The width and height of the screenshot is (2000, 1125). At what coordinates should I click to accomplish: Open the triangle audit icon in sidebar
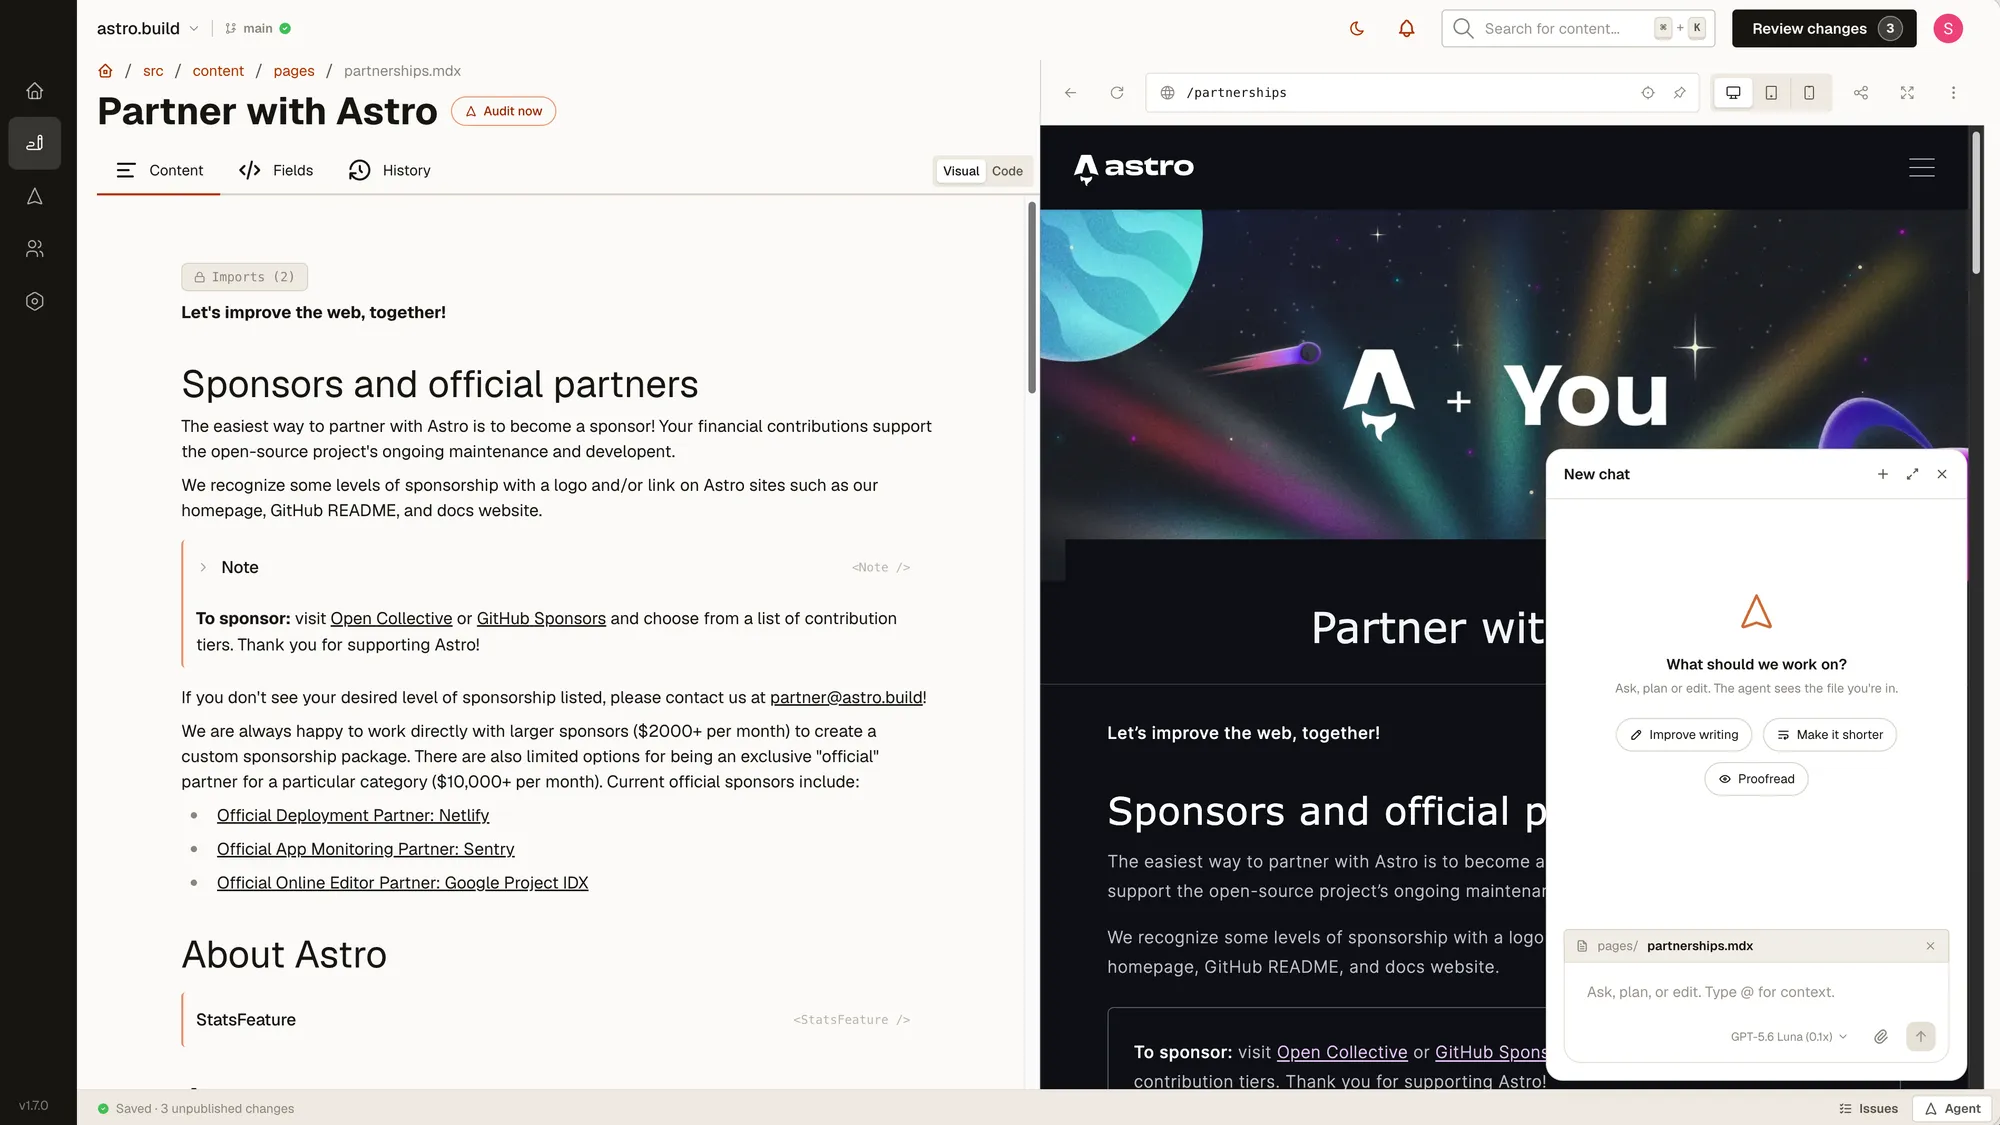pos(35,196)
